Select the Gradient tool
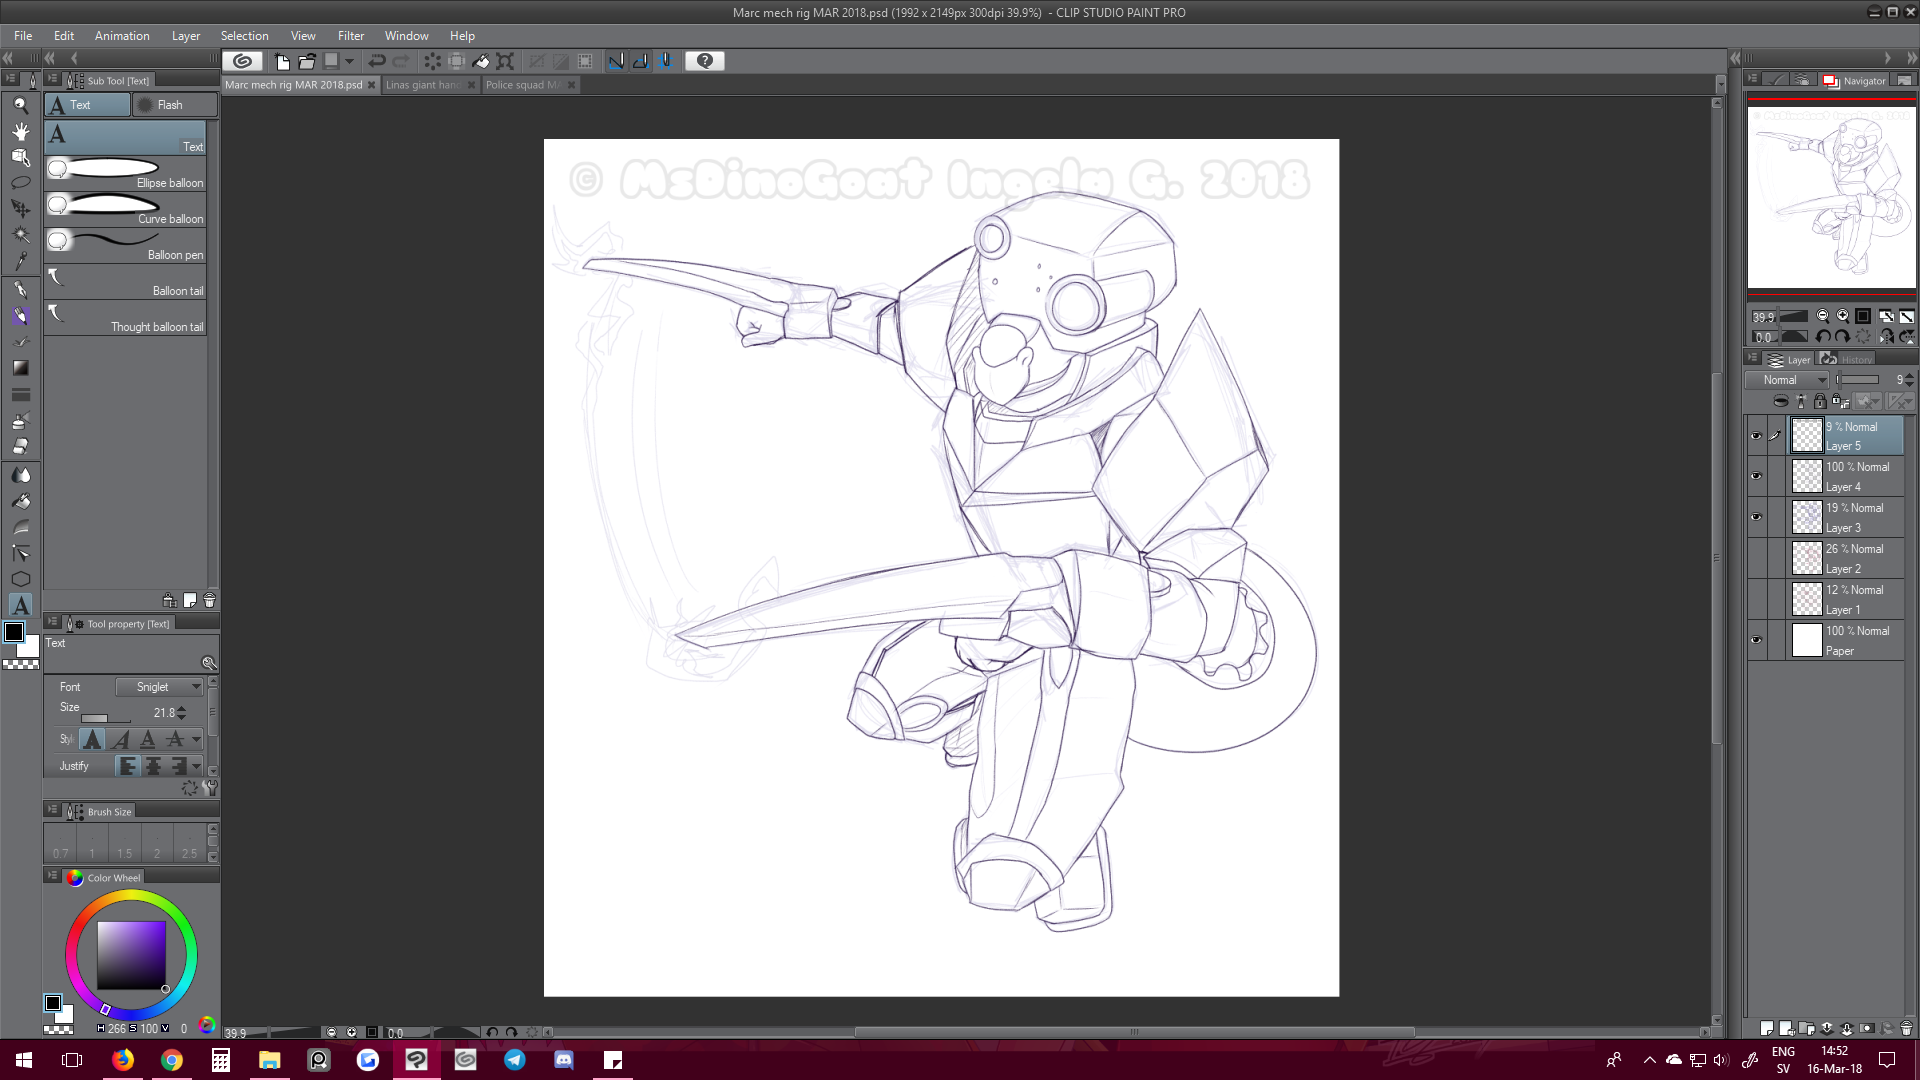Screen dimensions: 1920x1080 pos(20,368)
